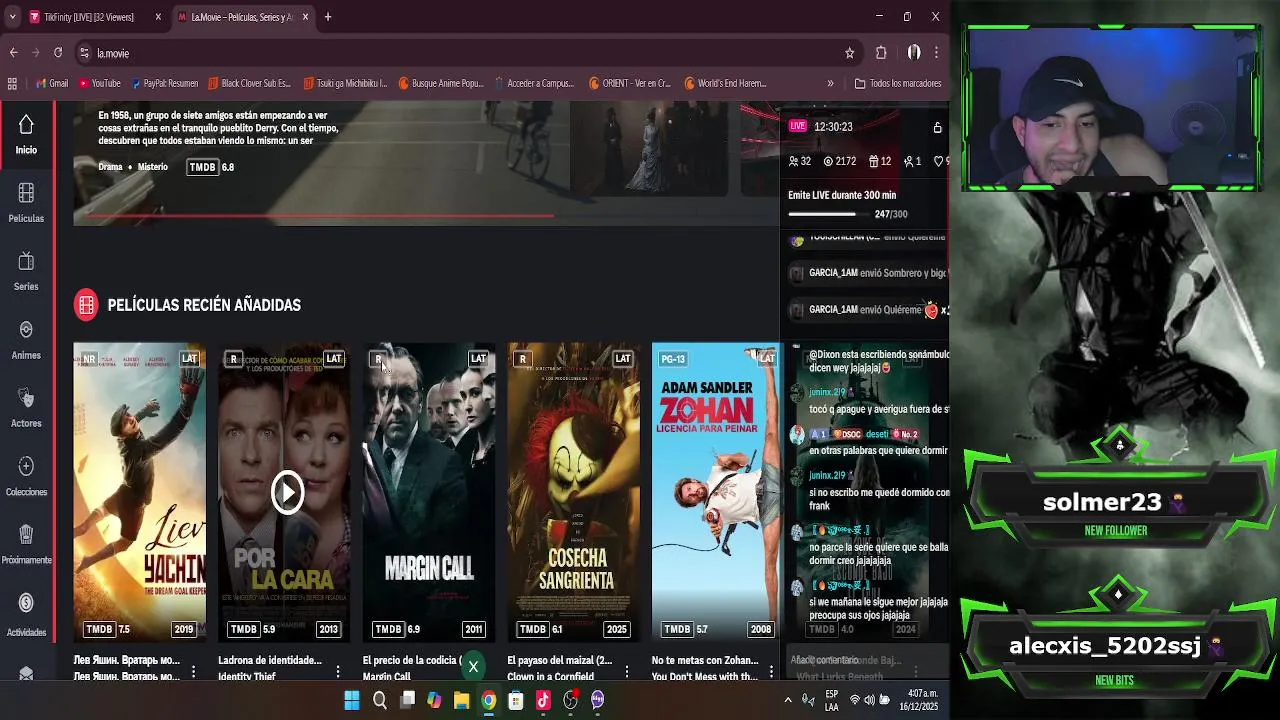Open the browser extensions puzzle icon

[881, 53]
